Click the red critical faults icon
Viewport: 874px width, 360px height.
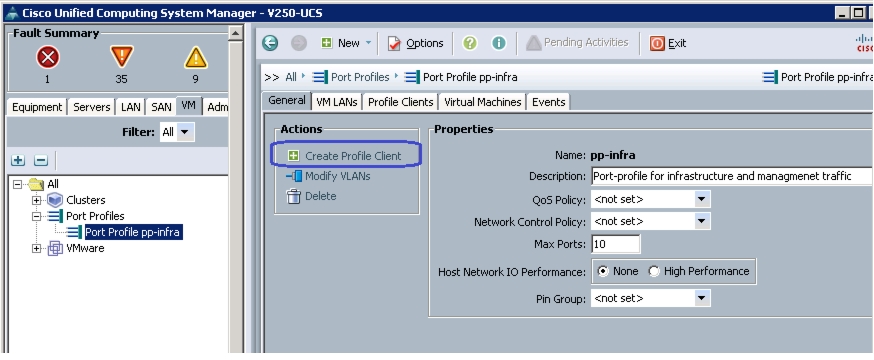(x=47, y=57)
